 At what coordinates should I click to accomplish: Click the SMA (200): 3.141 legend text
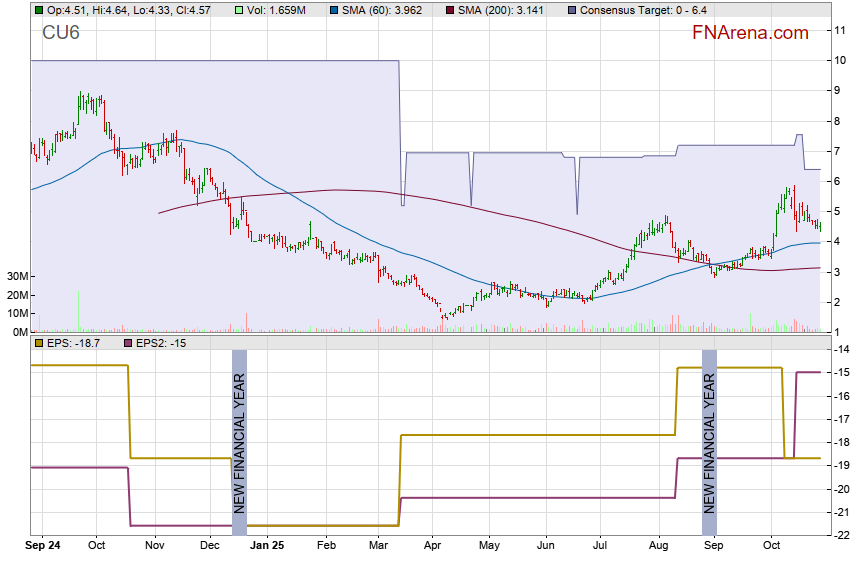coord(504,10)
